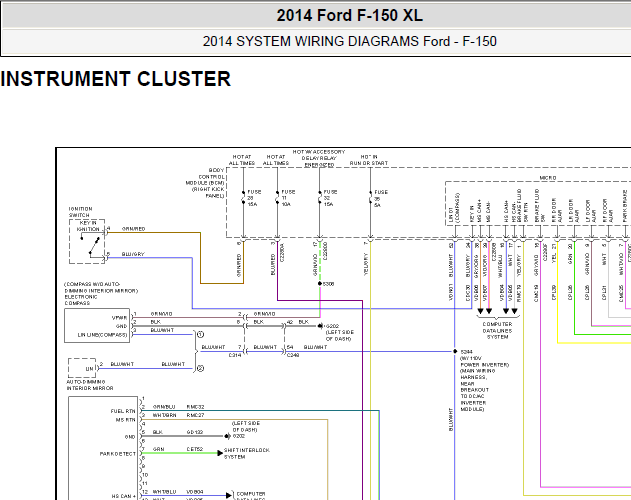The width and height of the screenshot is (631, 500).
Task: Click the 'FUSE 35 5A' label
Action: tap(381, 198)
